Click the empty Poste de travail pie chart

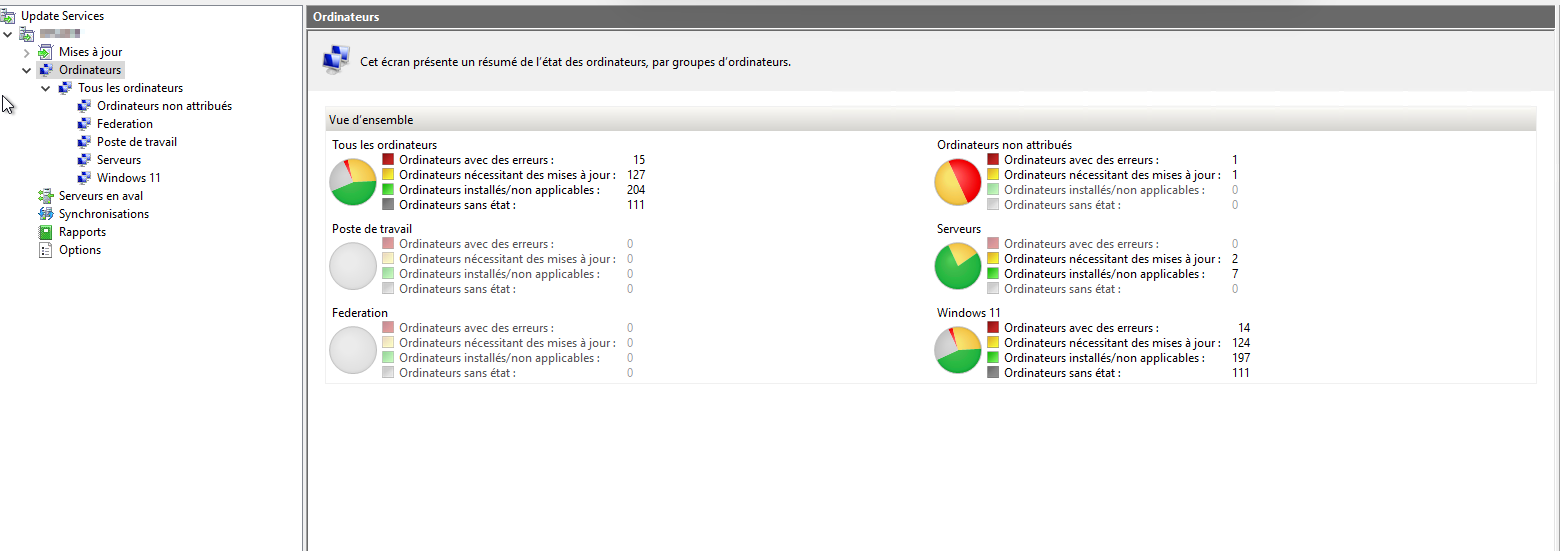353,266
